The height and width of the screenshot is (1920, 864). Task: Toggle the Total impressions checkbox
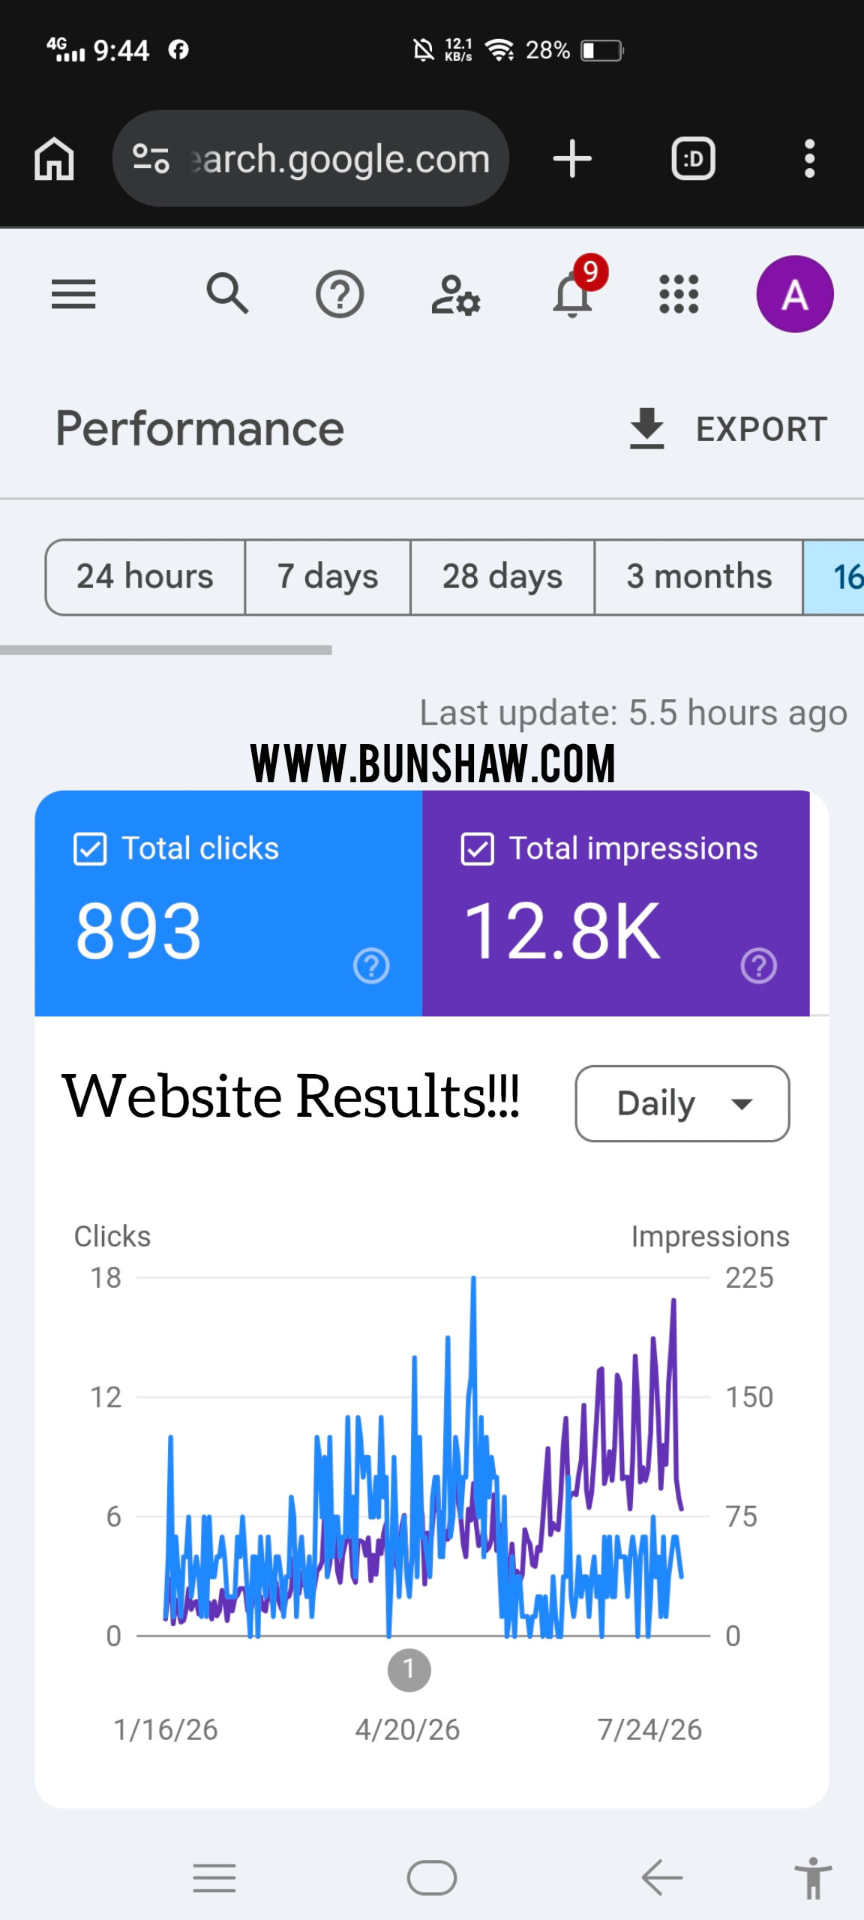pyautogui.click(x=477, y=849)
